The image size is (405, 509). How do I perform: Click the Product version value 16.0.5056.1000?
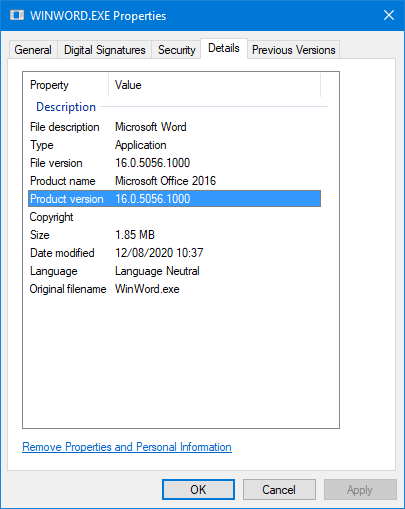(153, 199)
